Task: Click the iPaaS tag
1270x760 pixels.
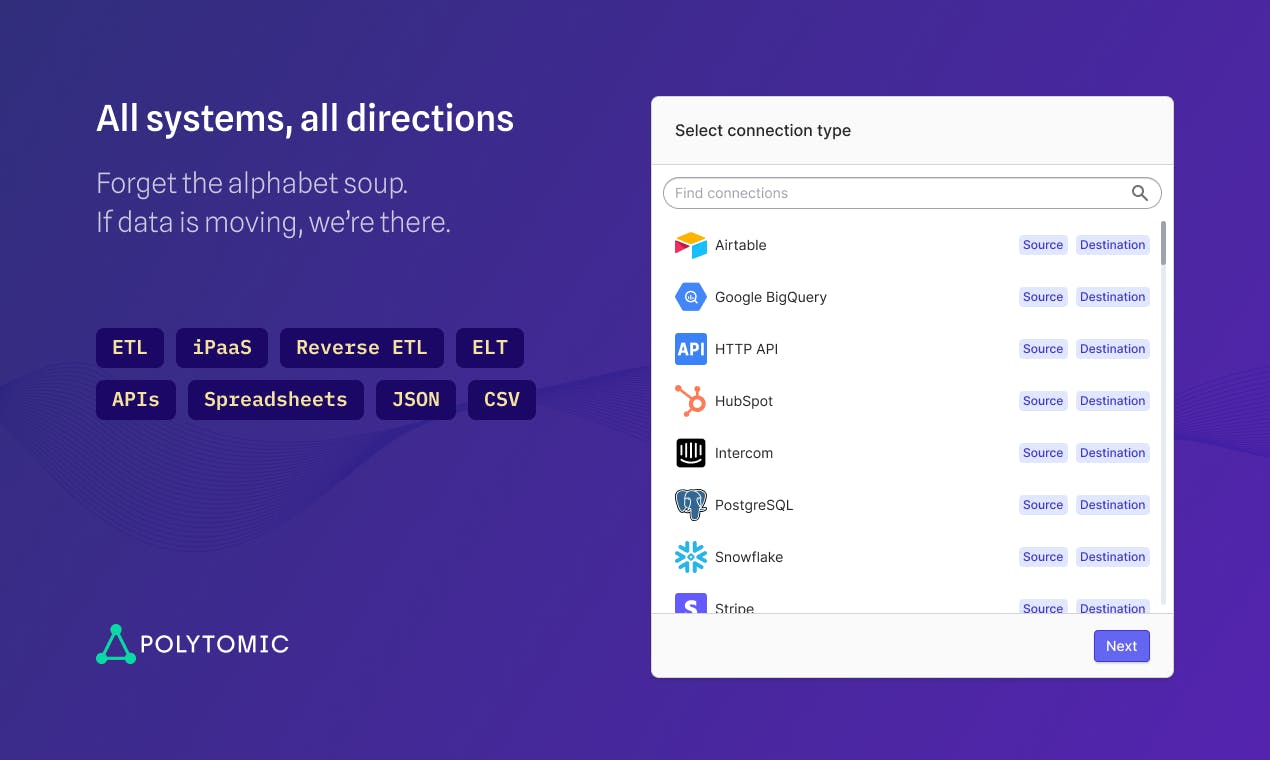Action: (222, 348)
